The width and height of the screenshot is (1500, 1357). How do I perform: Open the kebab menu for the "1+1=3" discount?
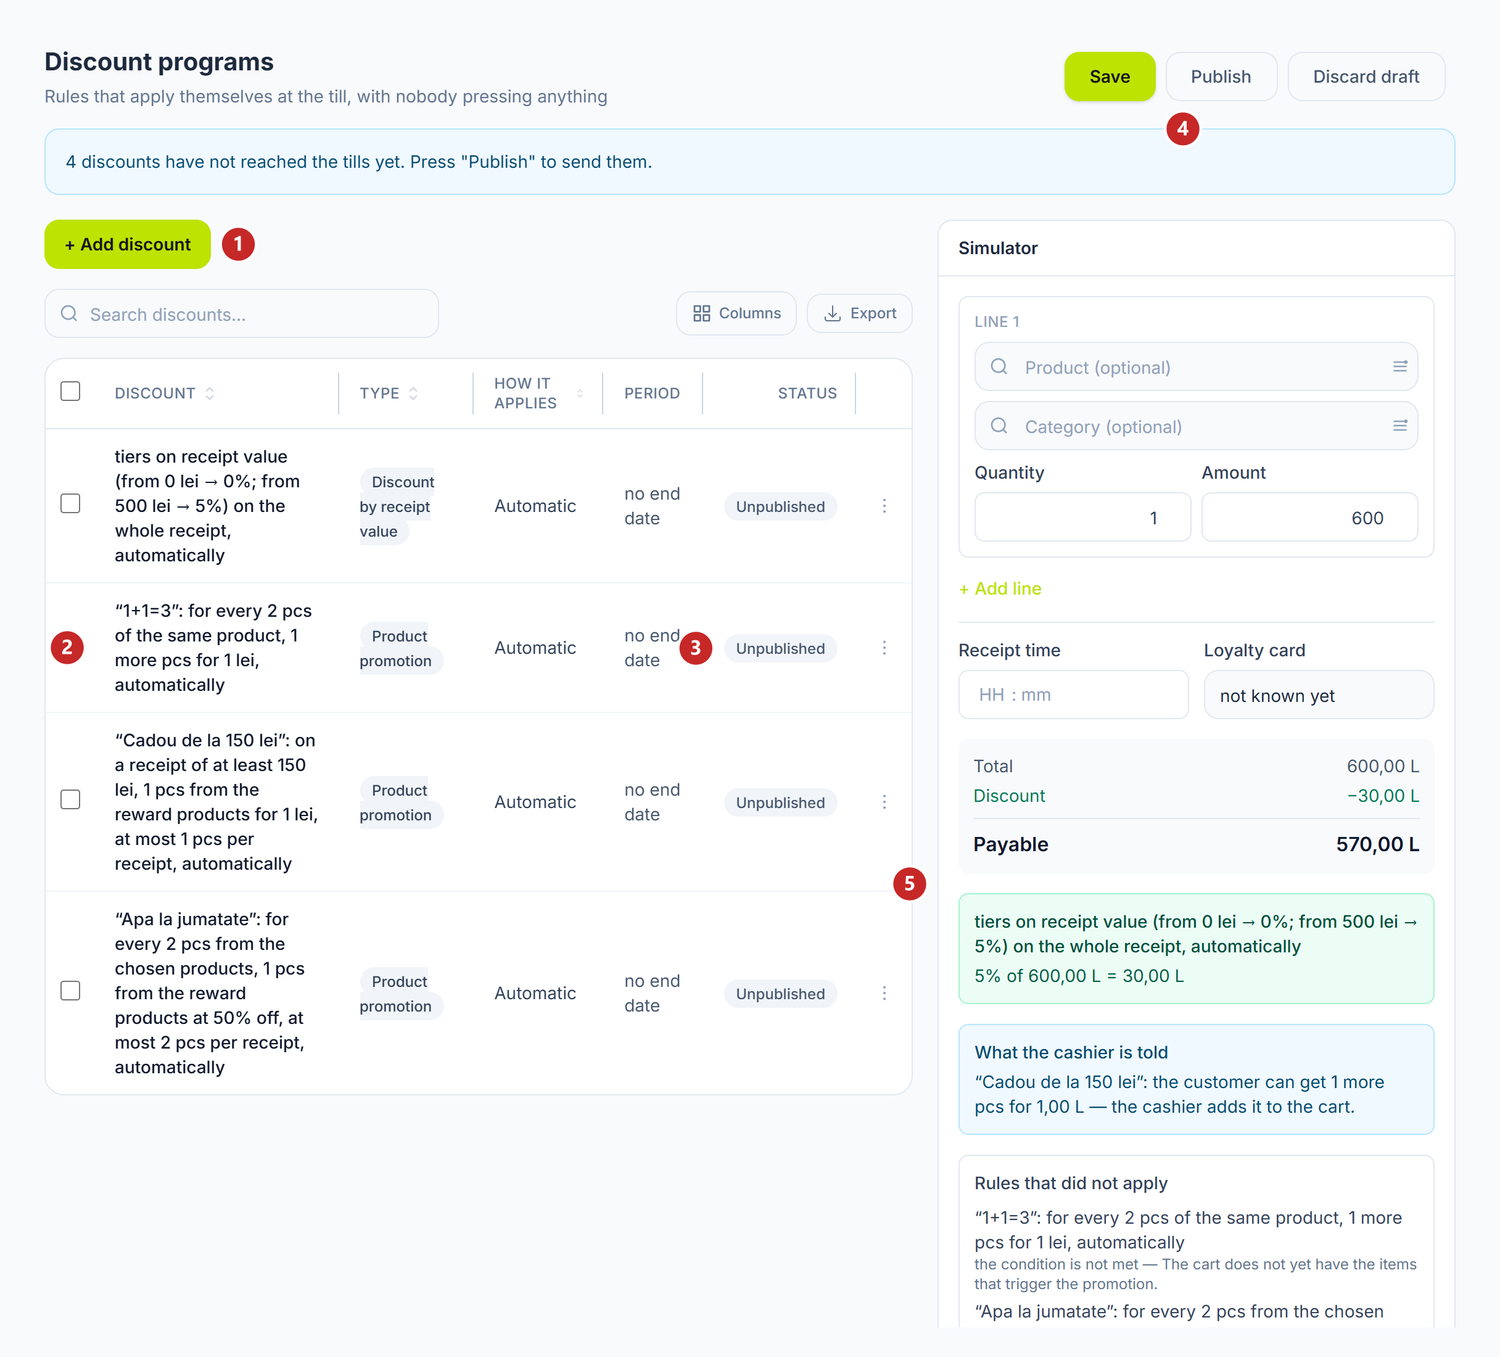884,648
